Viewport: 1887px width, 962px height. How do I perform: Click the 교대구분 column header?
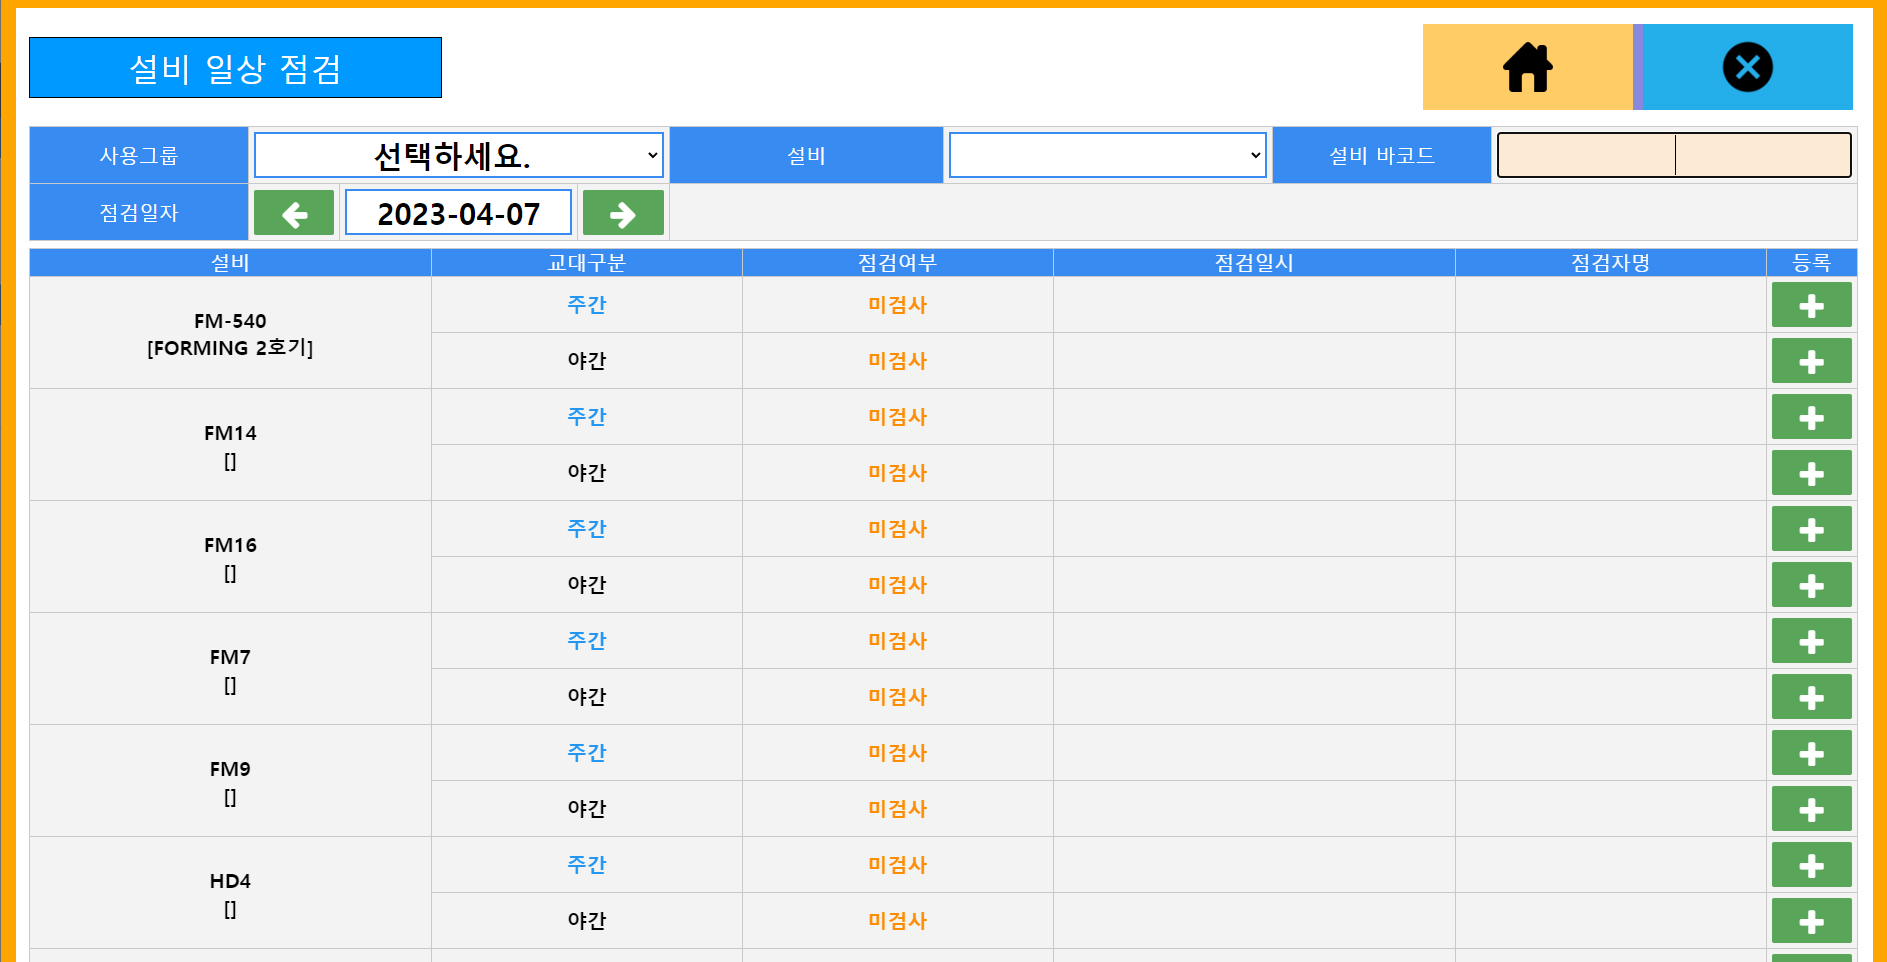(586, 263)
